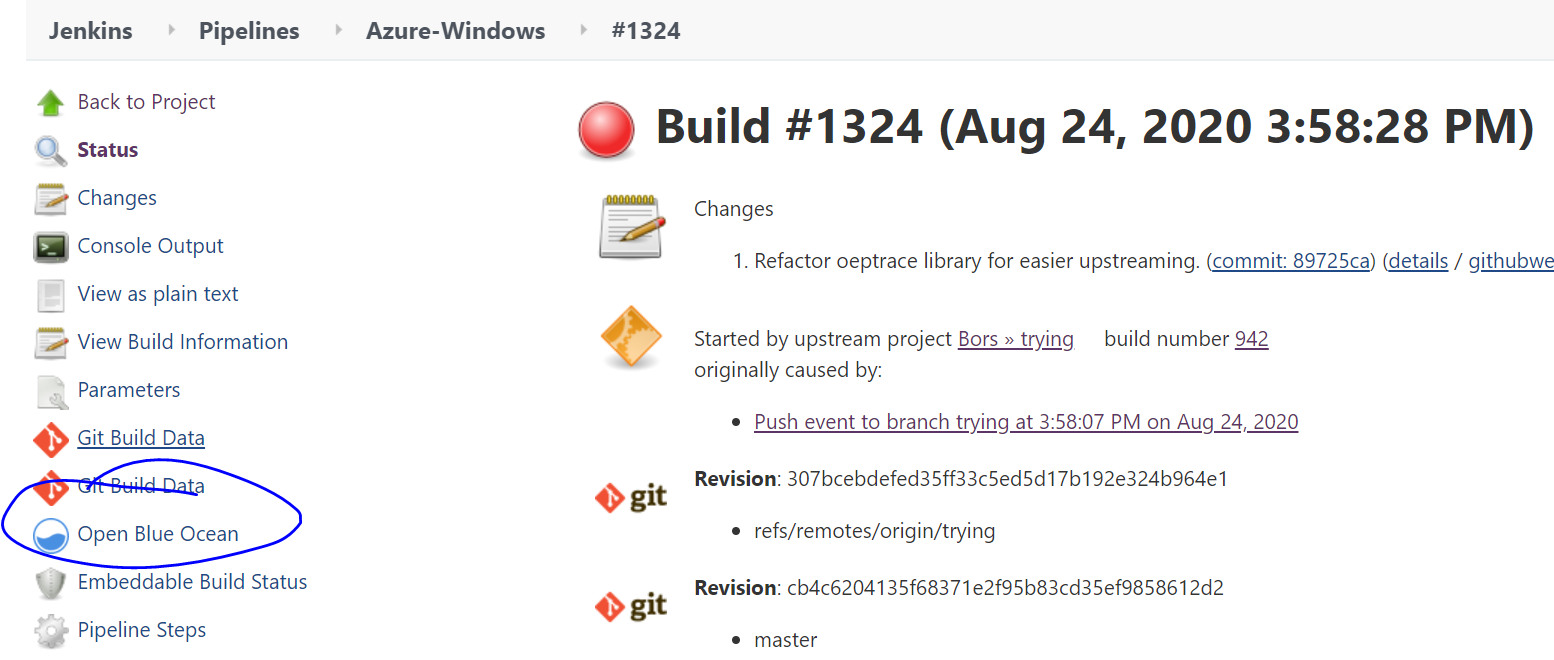Open View as plain text
The width and height of the screenshot is (1554, 660).
click(x=157, y=293)
